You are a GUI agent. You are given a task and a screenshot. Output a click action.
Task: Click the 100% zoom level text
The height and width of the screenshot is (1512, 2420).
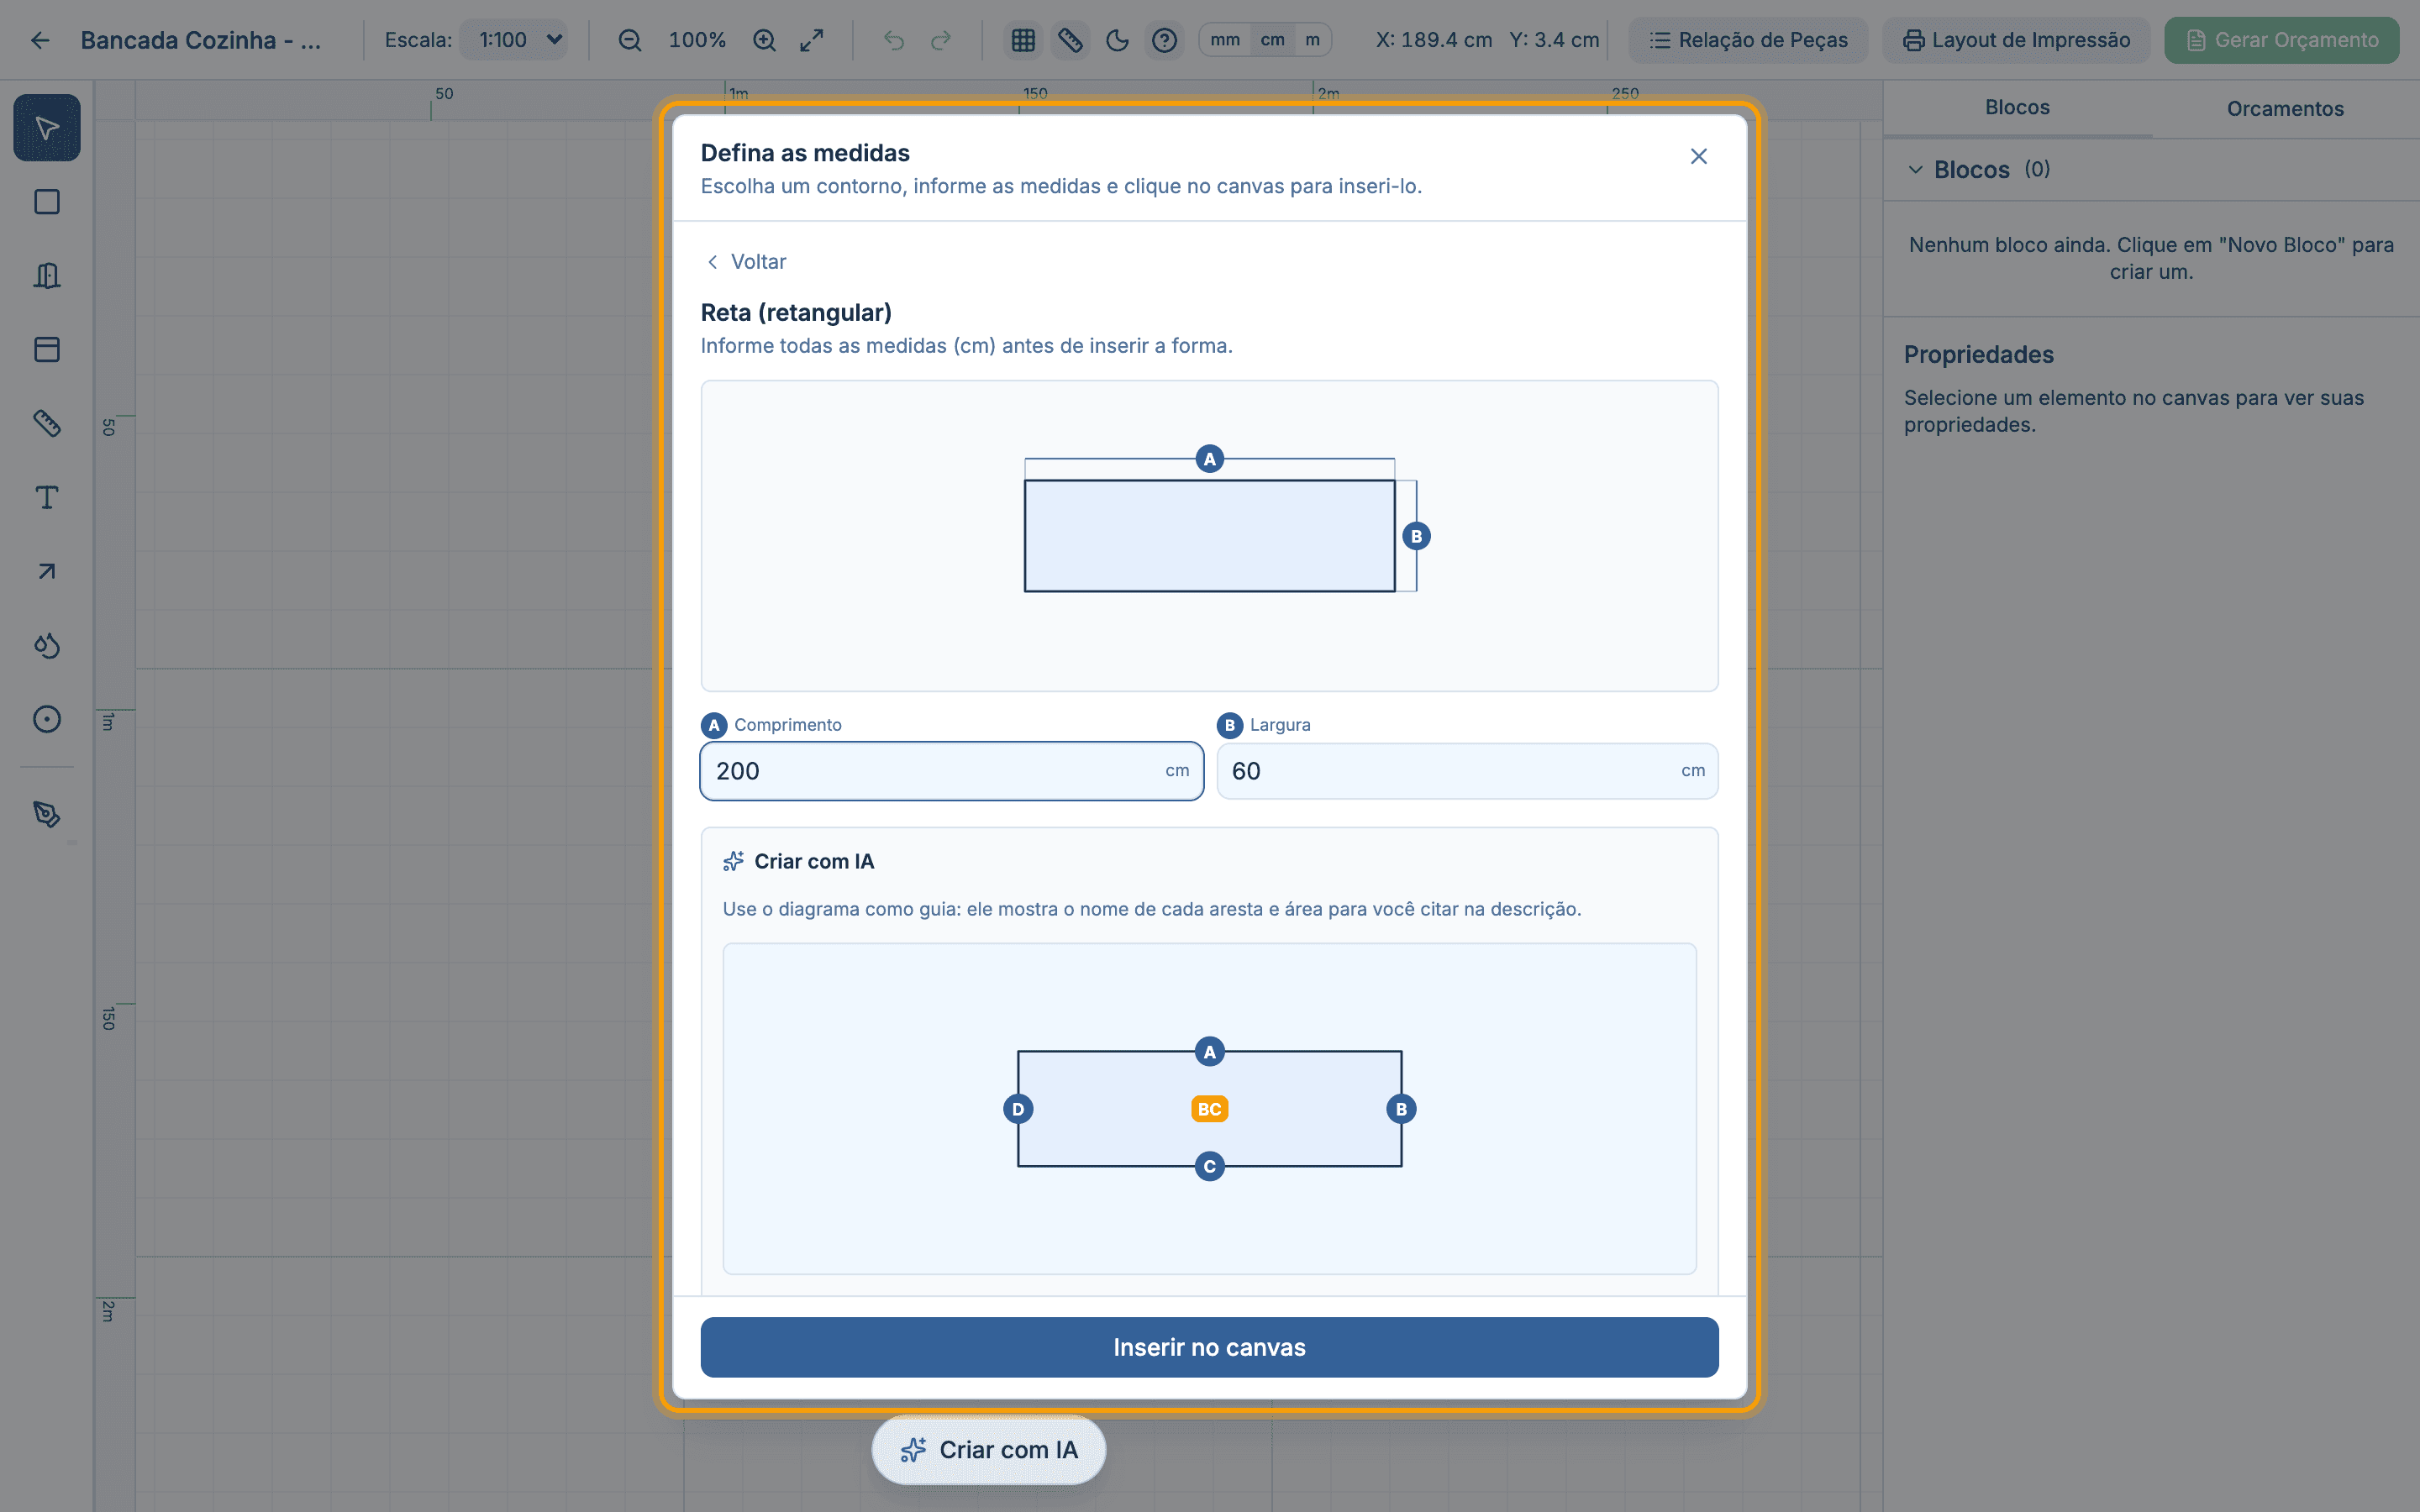tap(697, 40)
